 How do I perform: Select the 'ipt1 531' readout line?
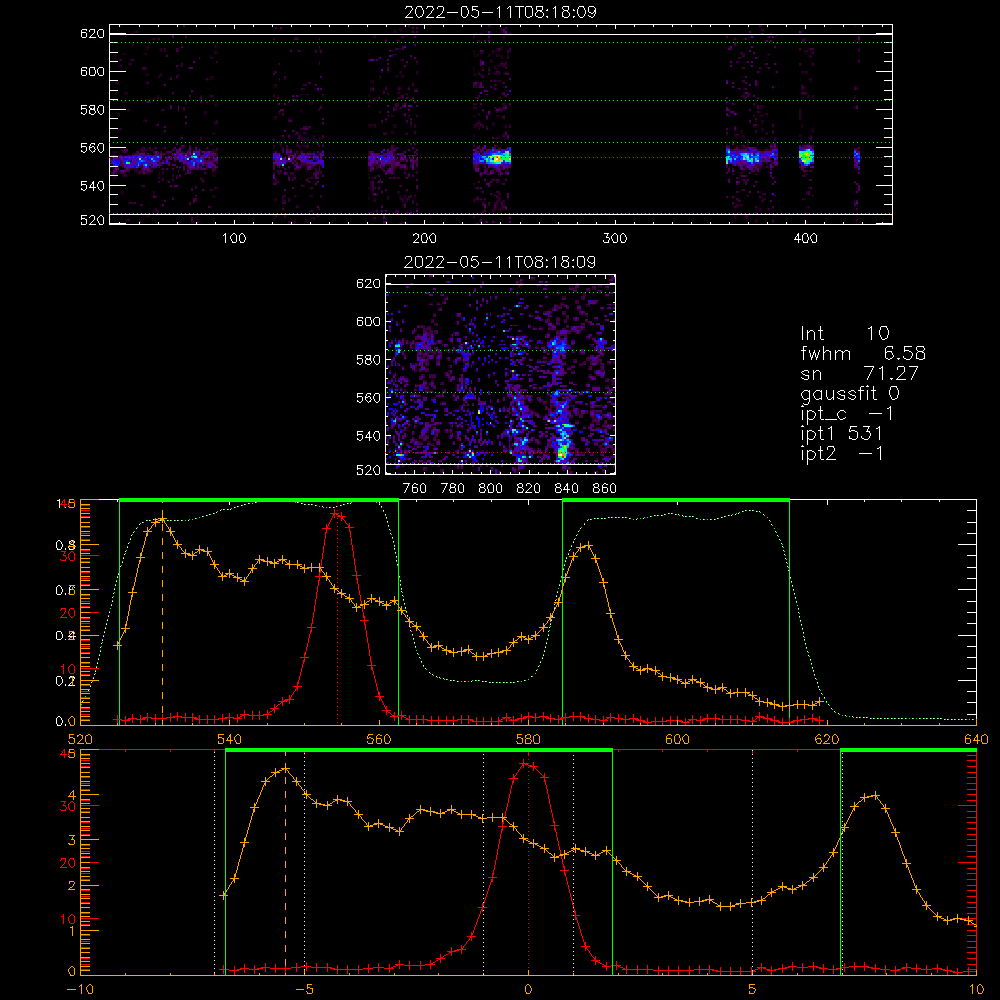tap(841, 434)
